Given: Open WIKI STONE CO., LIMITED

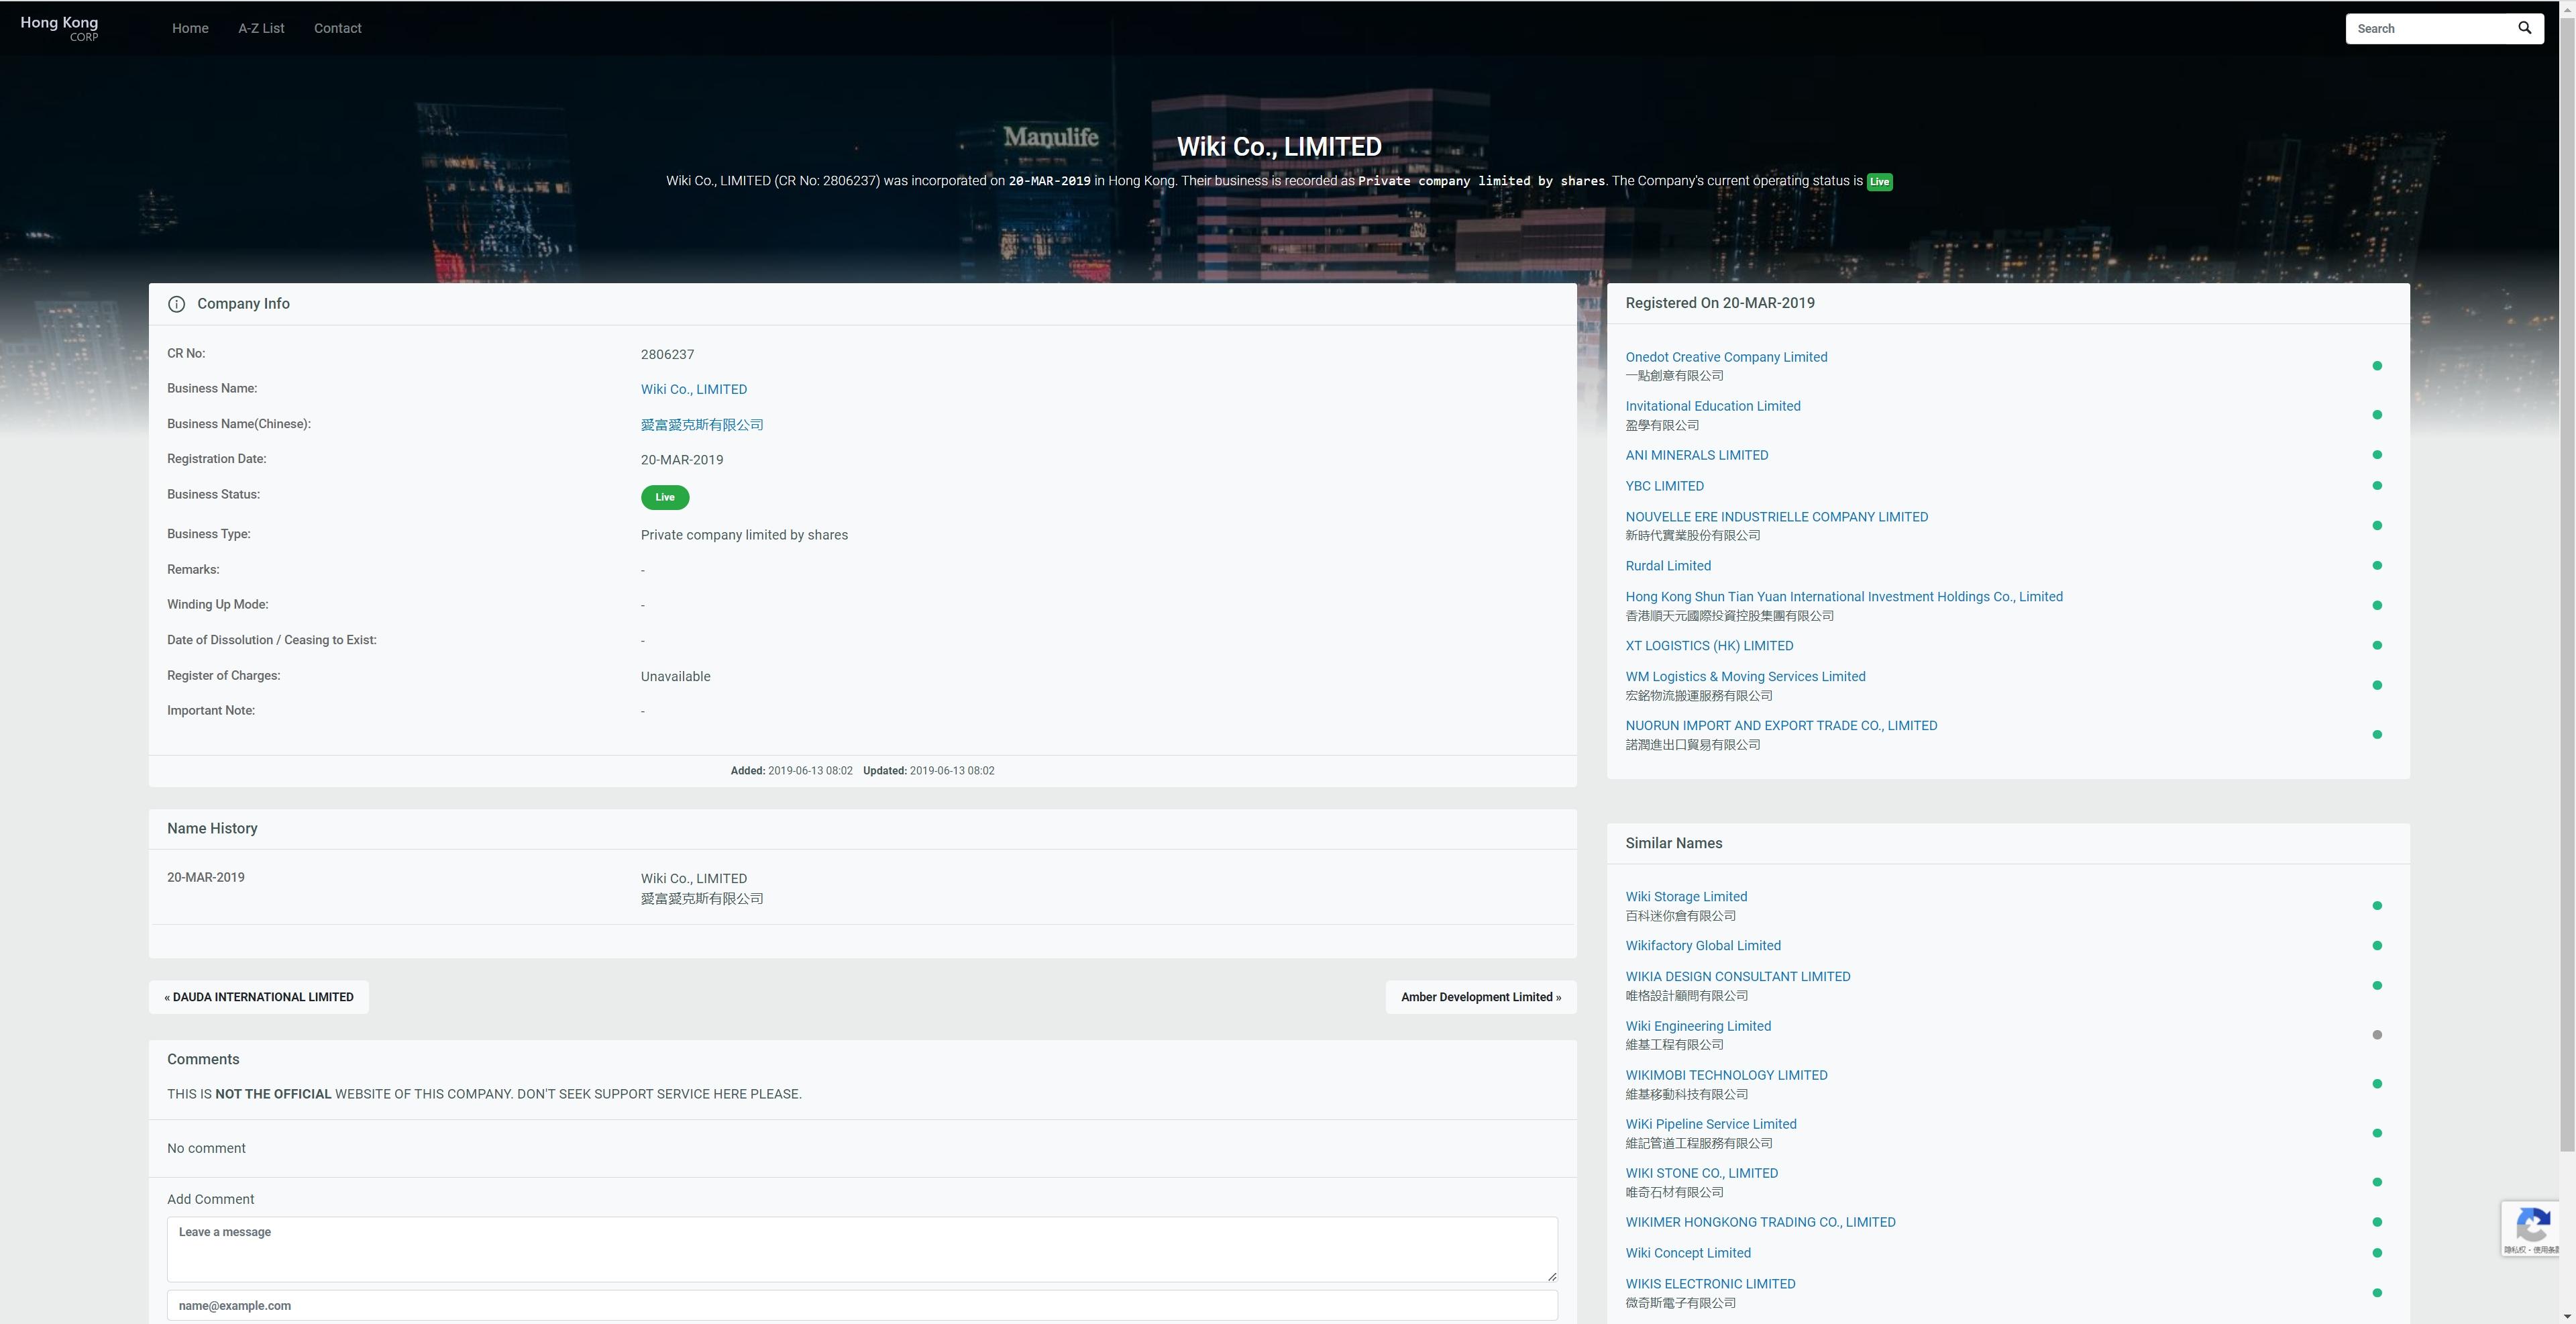Looking at the screenshot, I should [x=1702, y=1173].
